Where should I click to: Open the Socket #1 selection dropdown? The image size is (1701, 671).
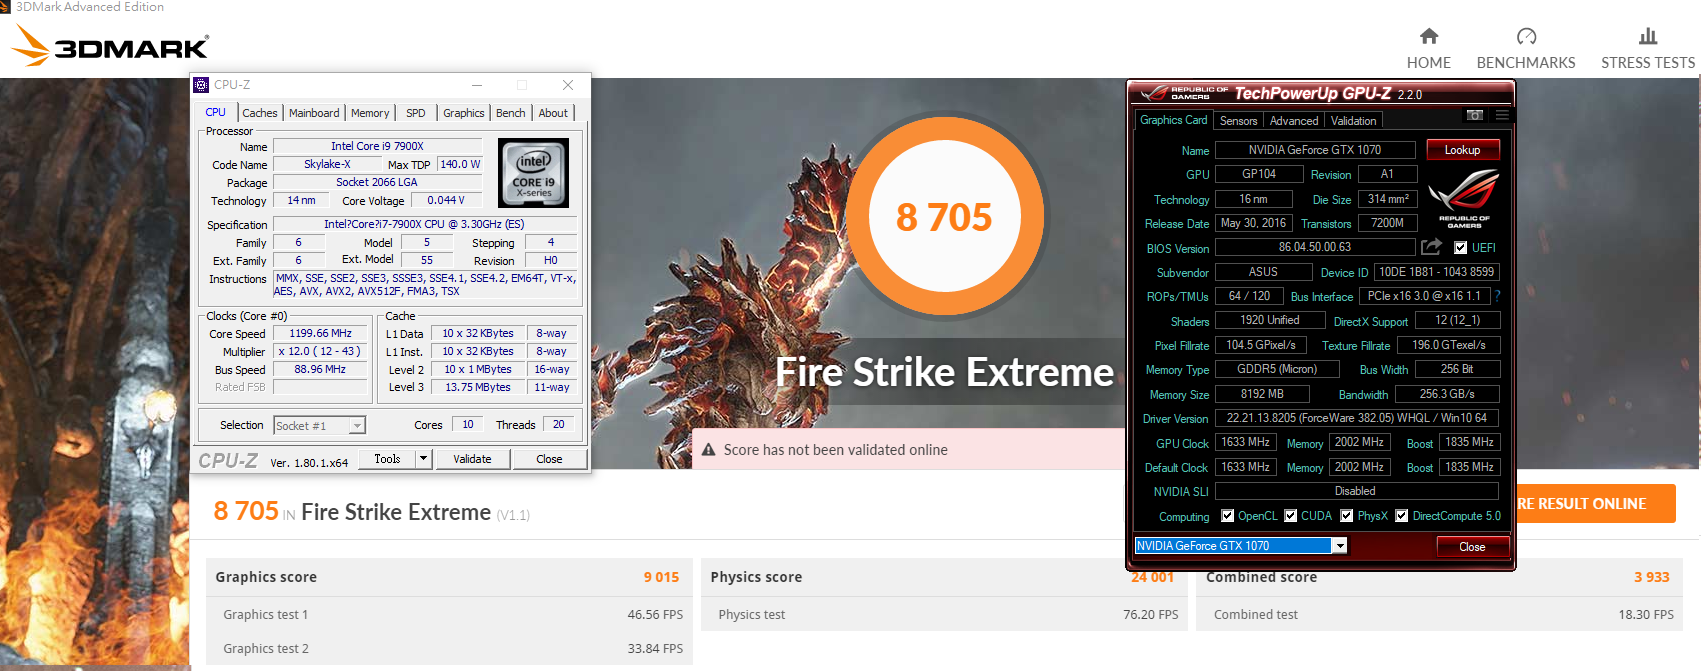coord(357,426)
